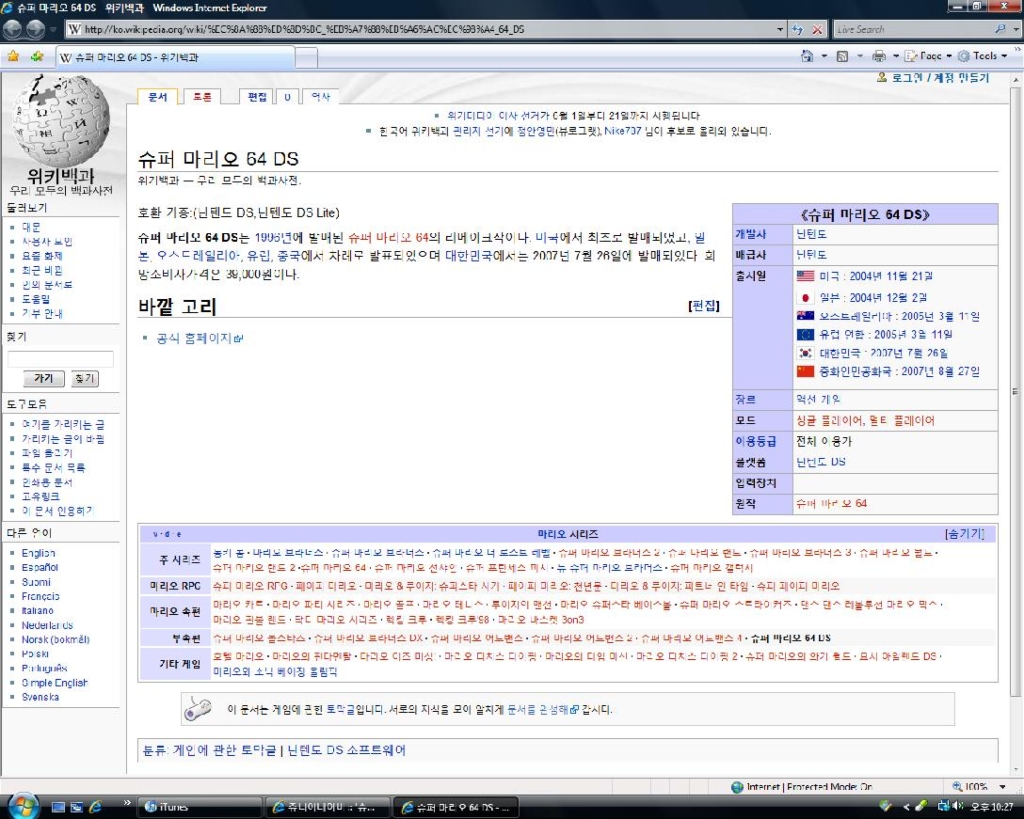Click the page vertical scrollbar
The width and height of the screenshot is (1024, 819).
[x=1015, y=392]
